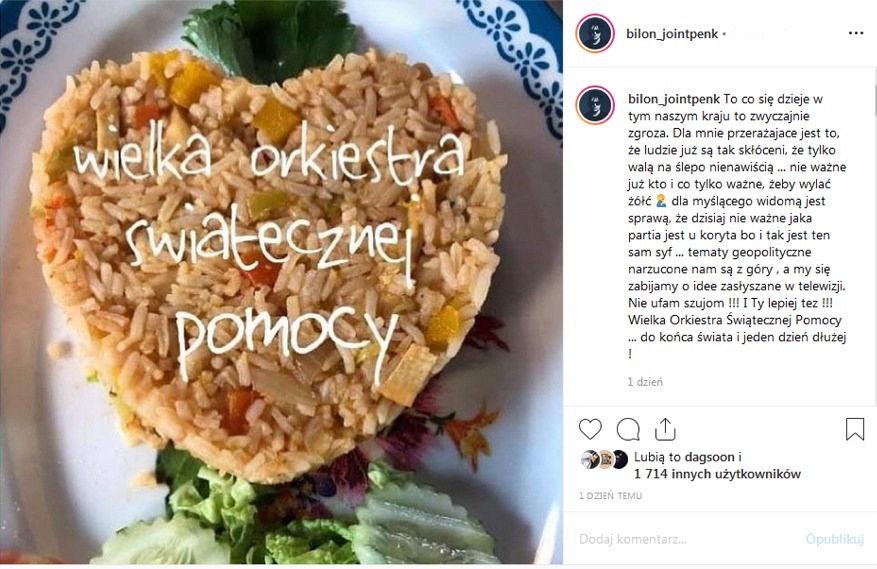The image size is (877, 569).
Task: Click the third liker avatar thumbnail
Action: pyautogui.click(x=620, y=459)
